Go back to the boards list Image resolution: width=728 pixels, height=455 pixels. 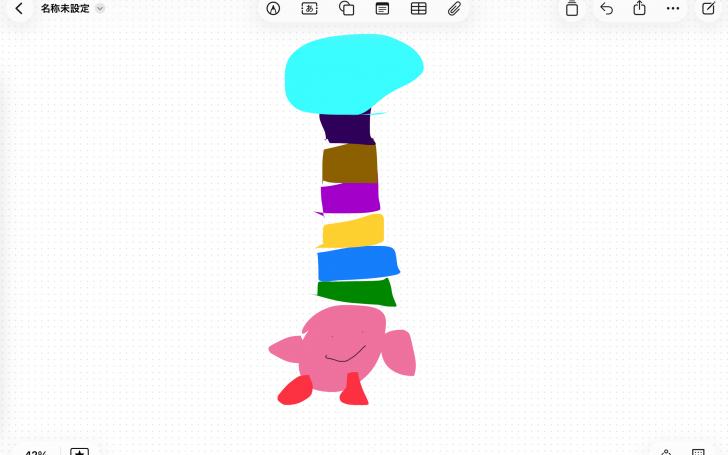pyautogui.click(x=19, y=8)
